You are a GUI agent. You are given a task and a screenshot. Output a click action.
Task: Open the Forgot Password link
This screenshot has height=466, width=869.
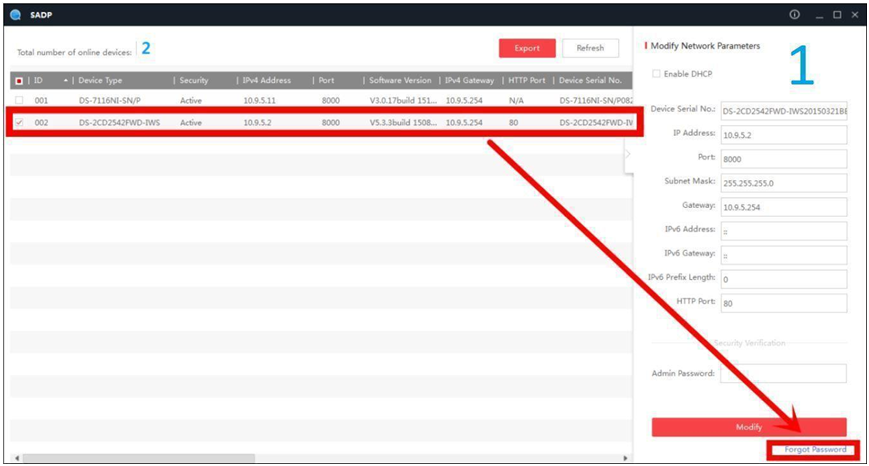click(814, 450)
